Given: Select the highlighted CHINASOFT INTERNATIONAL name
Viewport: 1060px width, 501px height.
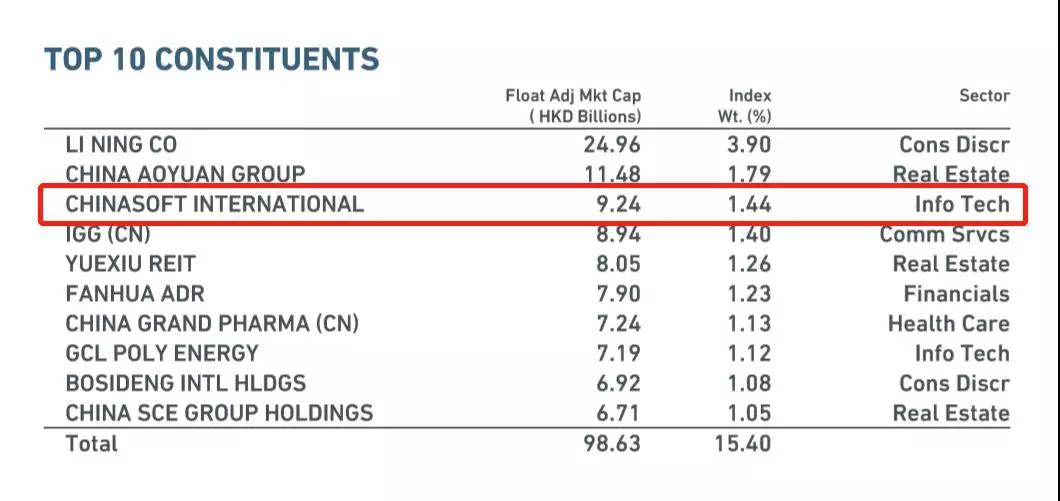Looking at the screenshot, I should [x=214, y=205].
